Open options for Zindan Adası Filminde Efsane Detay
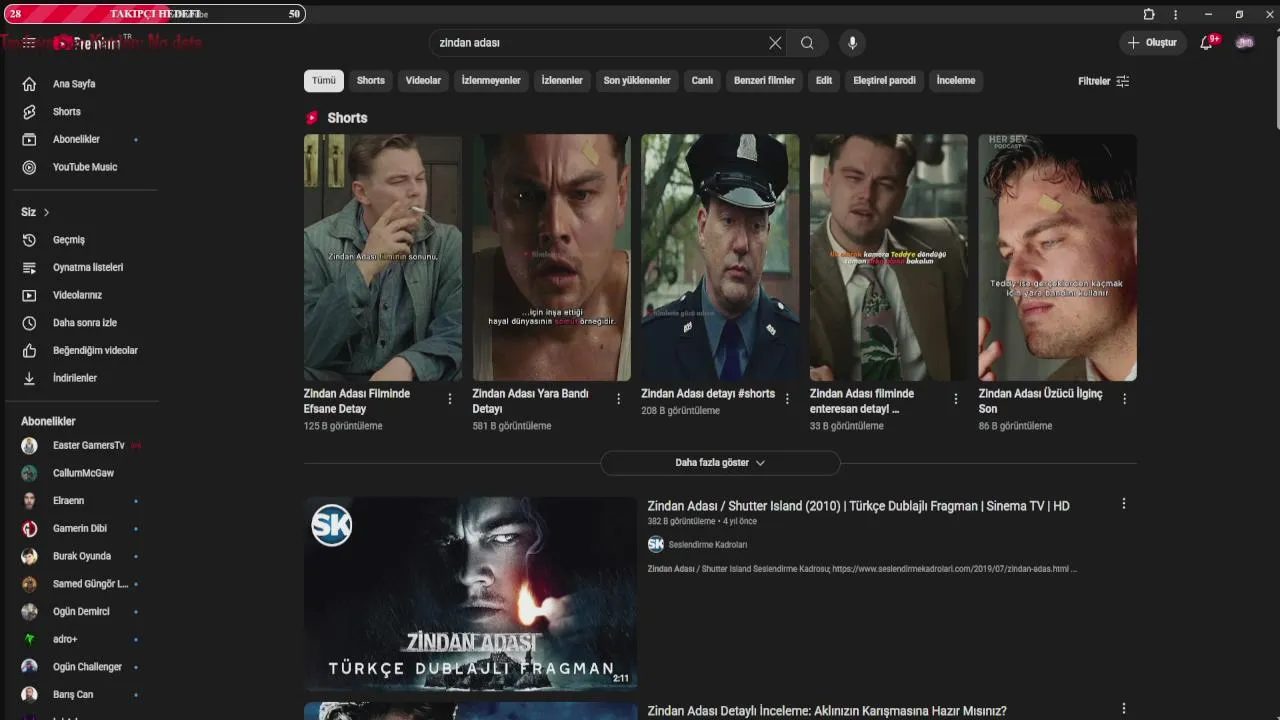Image resolution: width=1280 pixels, height=720 pixels. click(x=450, y=399)
